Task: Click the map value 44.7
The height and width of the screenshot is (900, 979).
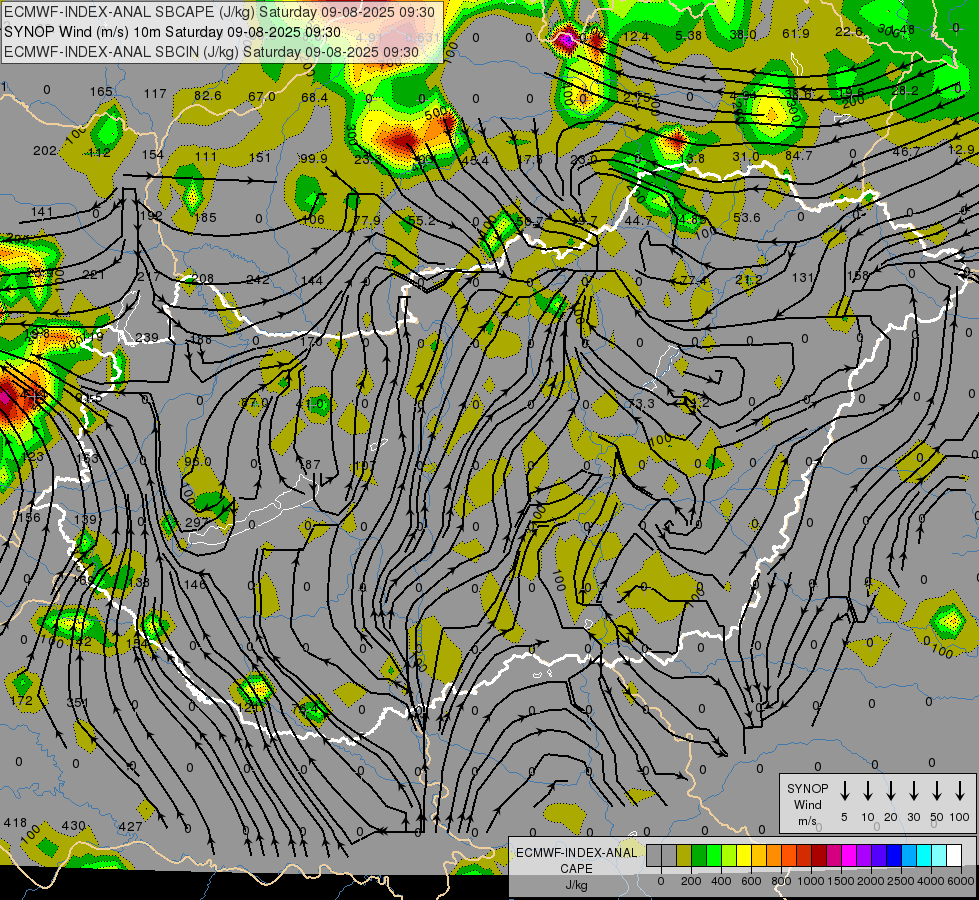Action: pyautogui.click(x=638, y=220)
